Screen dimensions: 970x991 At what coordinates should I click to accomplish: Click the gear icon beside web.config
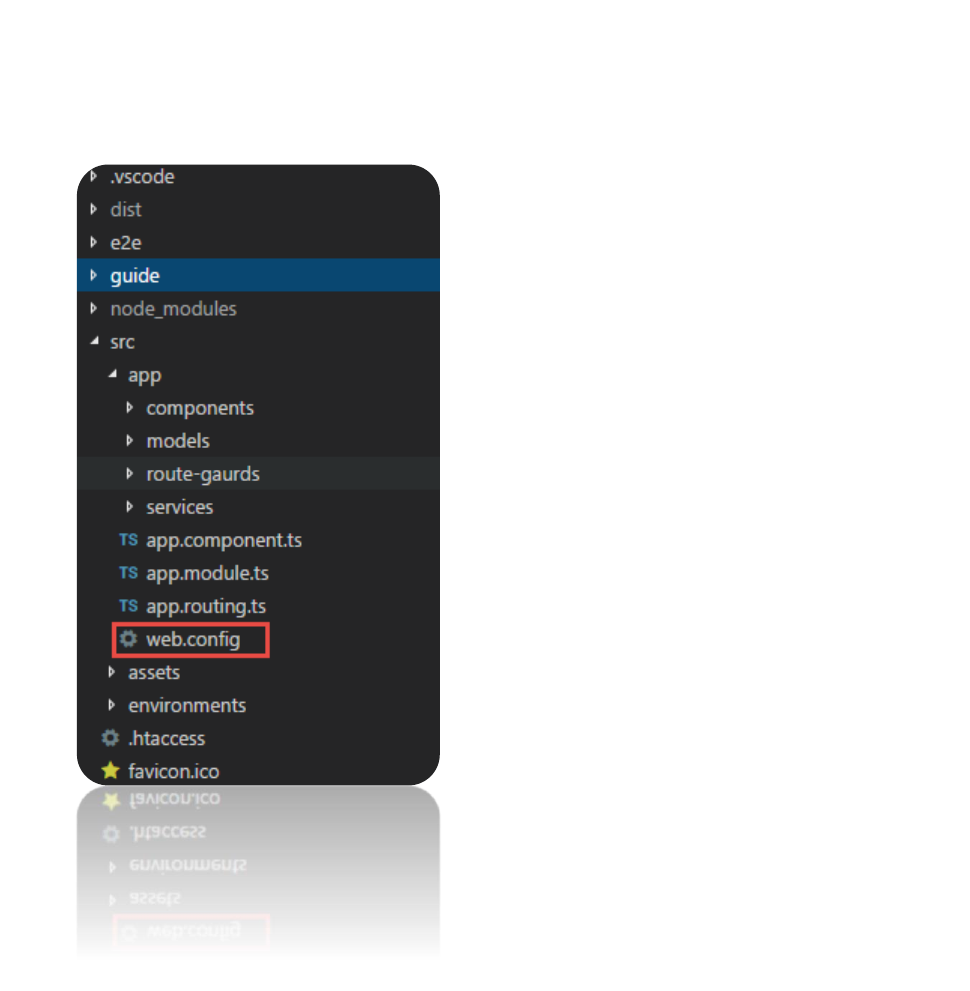click(x=128, y=639)
